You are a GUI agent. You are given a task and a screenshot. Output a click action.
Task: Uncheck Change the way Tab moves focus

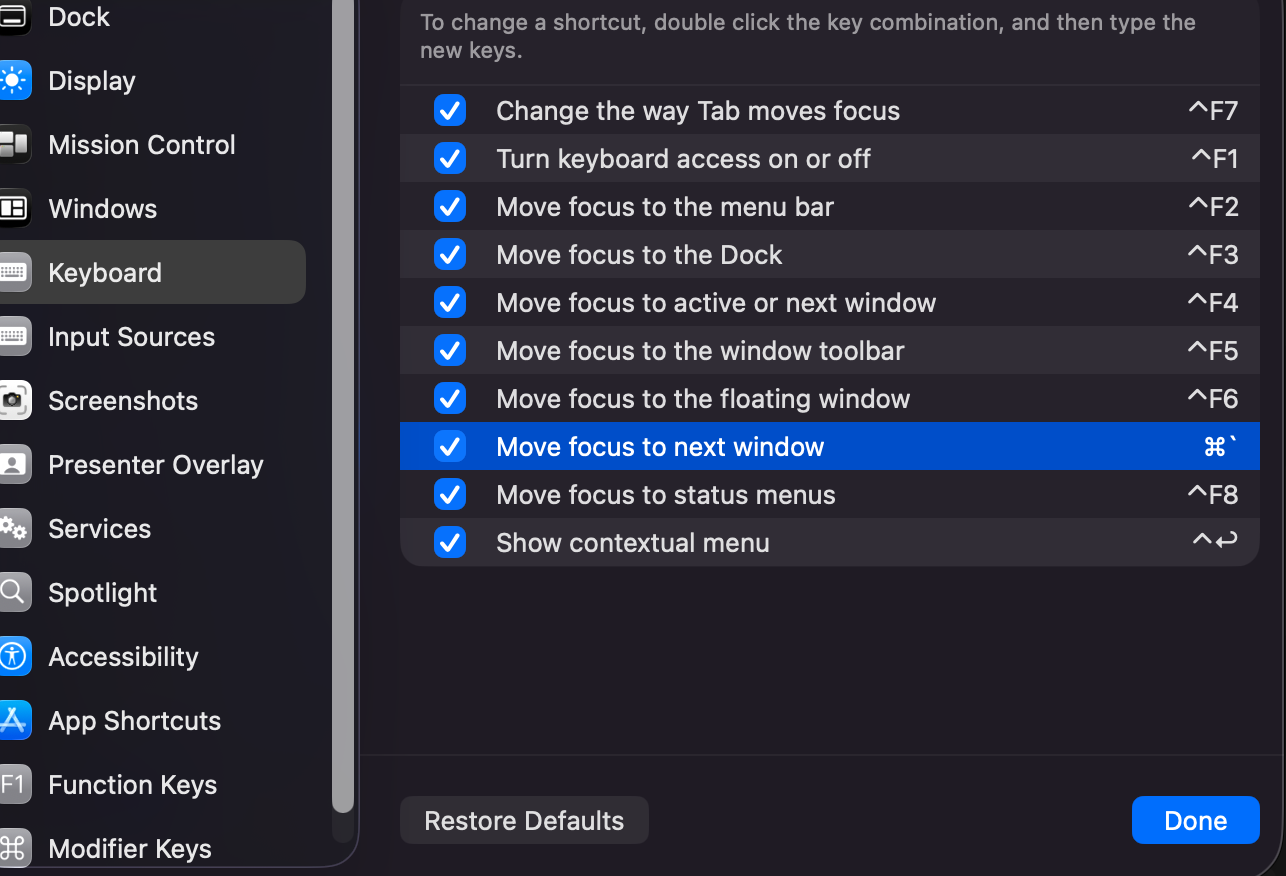point(450,111)
